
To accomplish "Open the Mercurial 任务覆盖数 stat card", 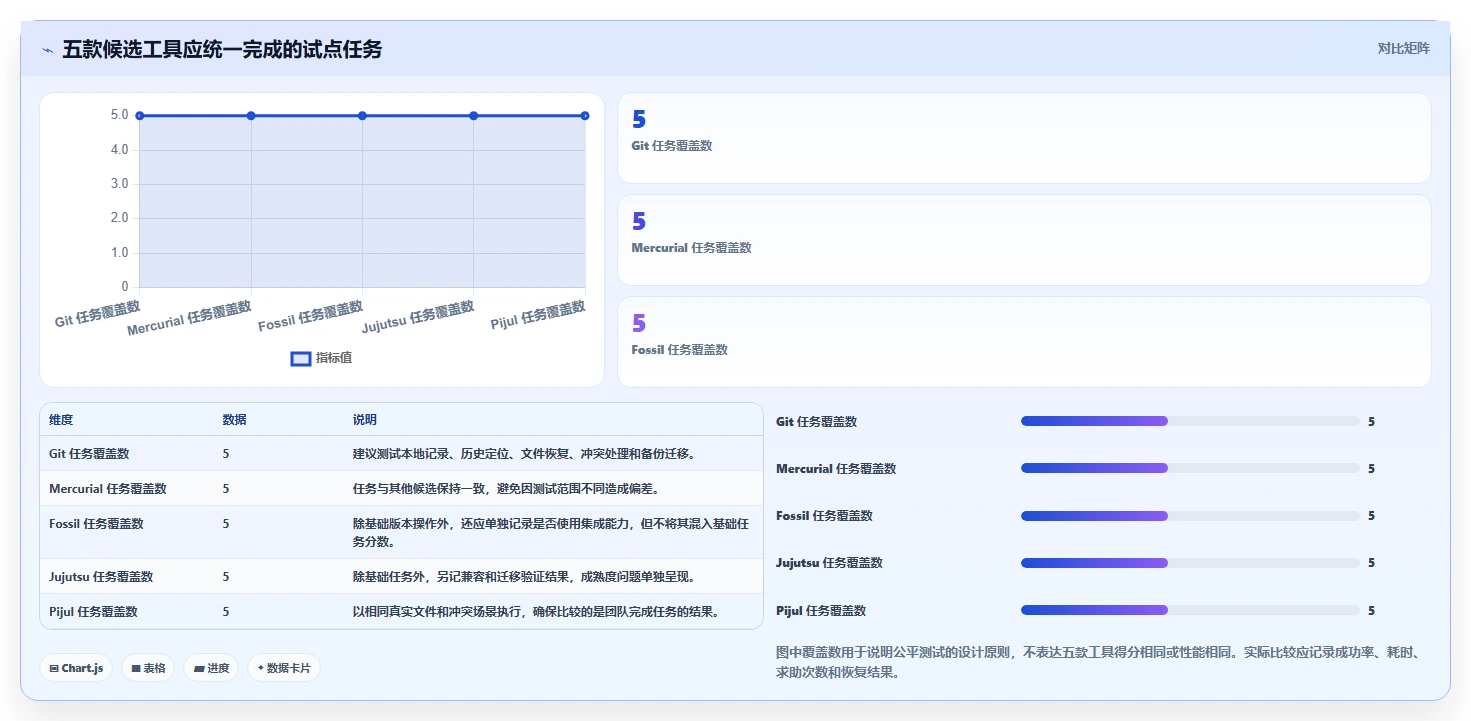I will [1024, 240].
